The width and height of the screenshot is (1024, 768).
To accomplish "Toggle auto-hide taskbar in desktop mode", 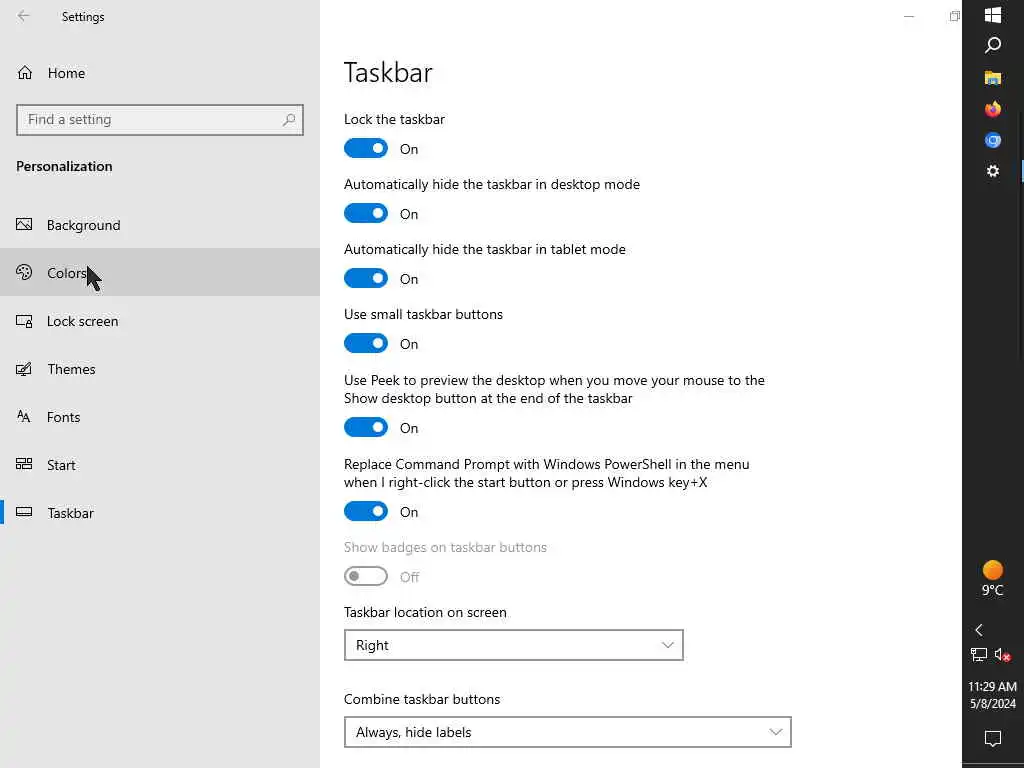I will click(x=366, y=214).
